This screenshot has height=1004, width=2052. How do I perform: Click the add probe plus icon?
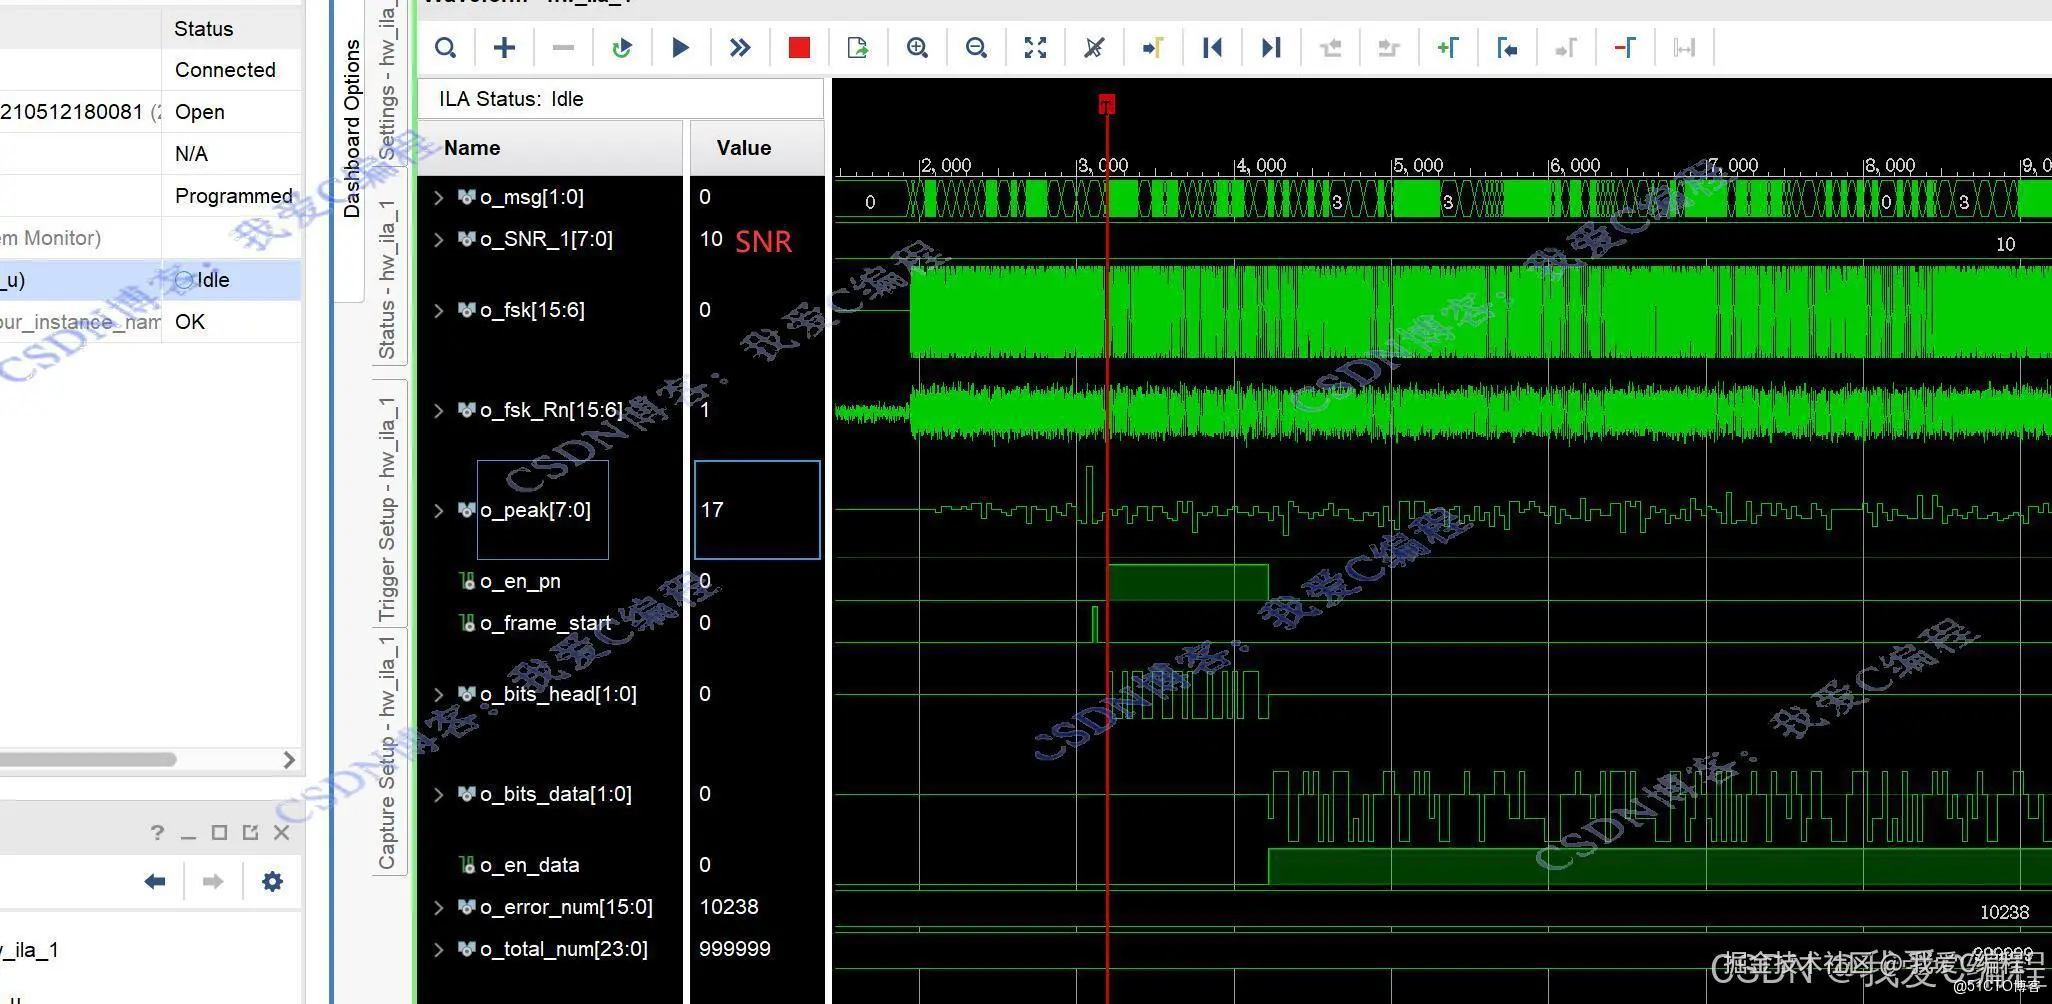(x=505, y=48)
